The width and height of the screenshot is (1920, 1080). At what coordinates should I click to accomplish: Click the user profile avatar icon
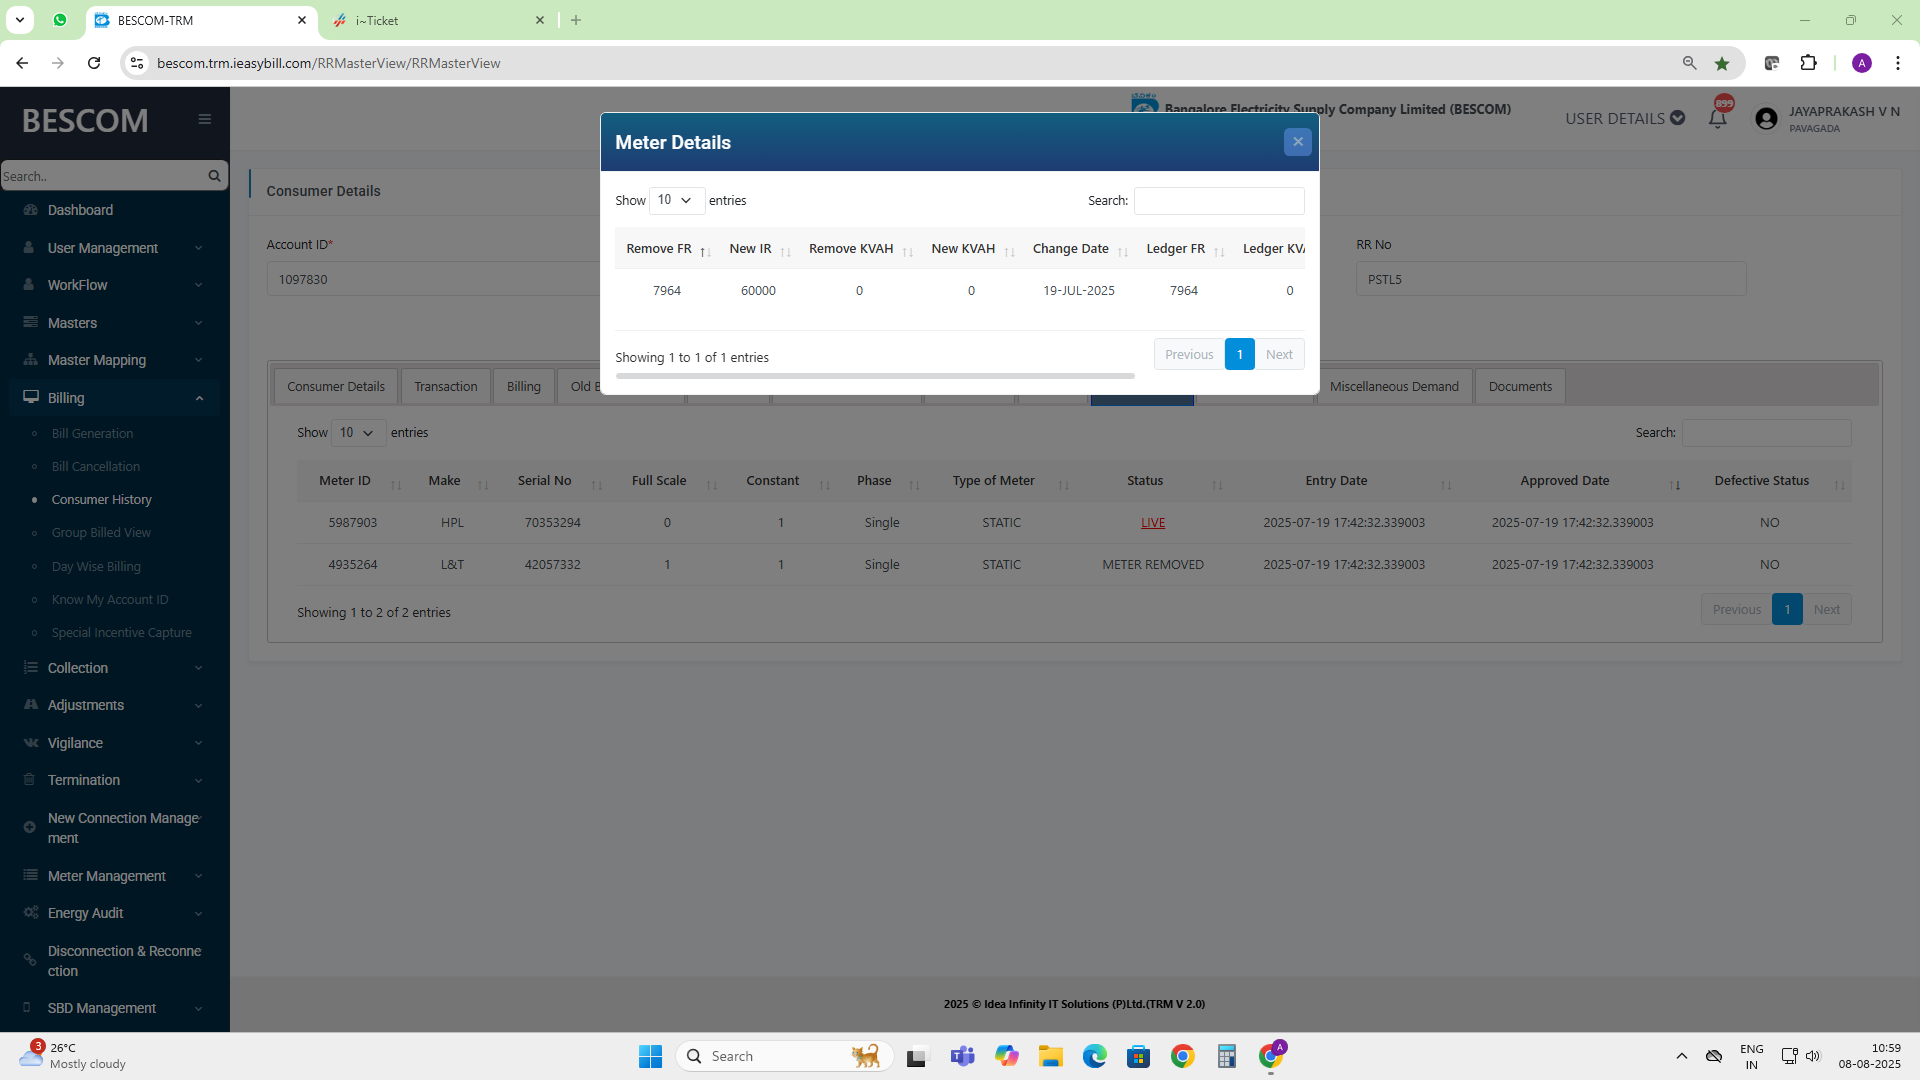(1766, 119)
